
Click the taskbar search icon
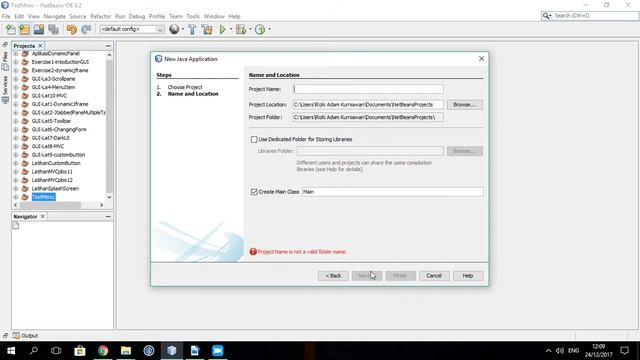pos(34,351)
